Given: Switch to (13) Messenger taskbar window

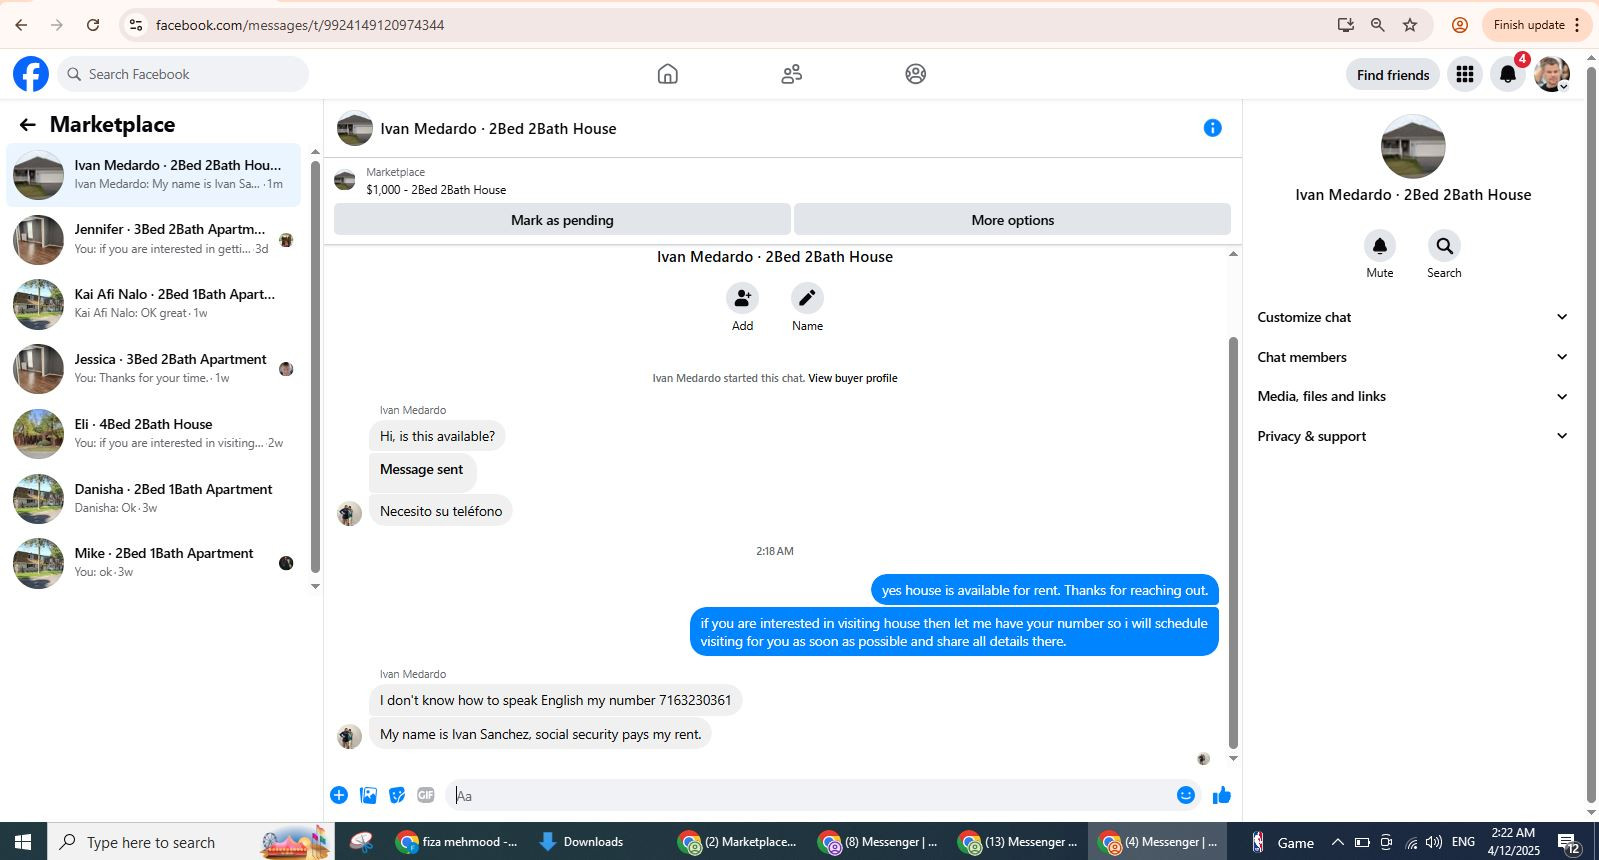Looking at the screenshot, I should pos(1019,842).
